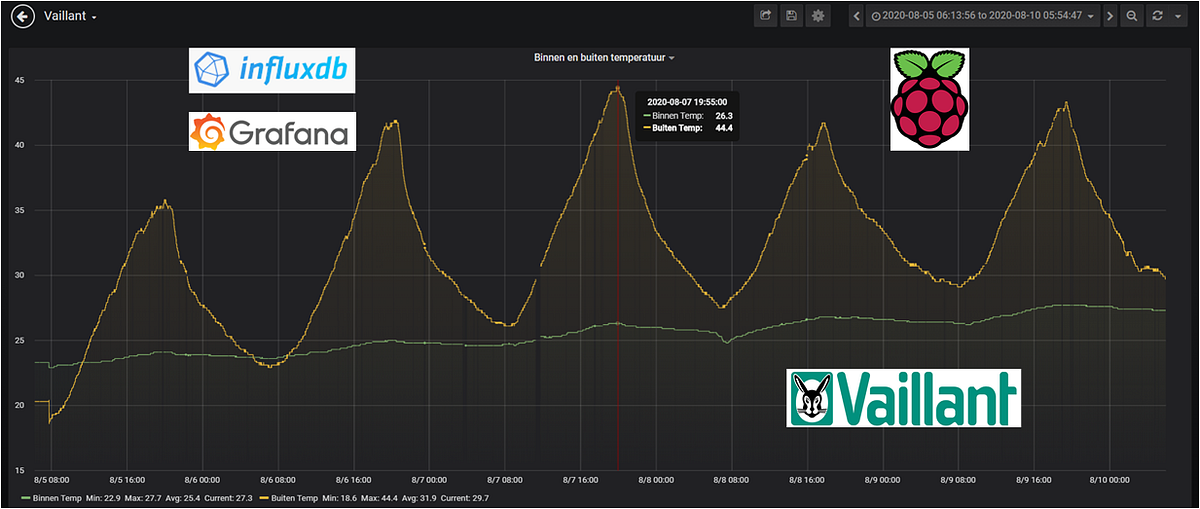Image resolution: width=1200 pixels, height=509 pixels.
Task: Open the 'Binnen en buiten temperatuur' panel menu
Action: [x=605, y=58]
